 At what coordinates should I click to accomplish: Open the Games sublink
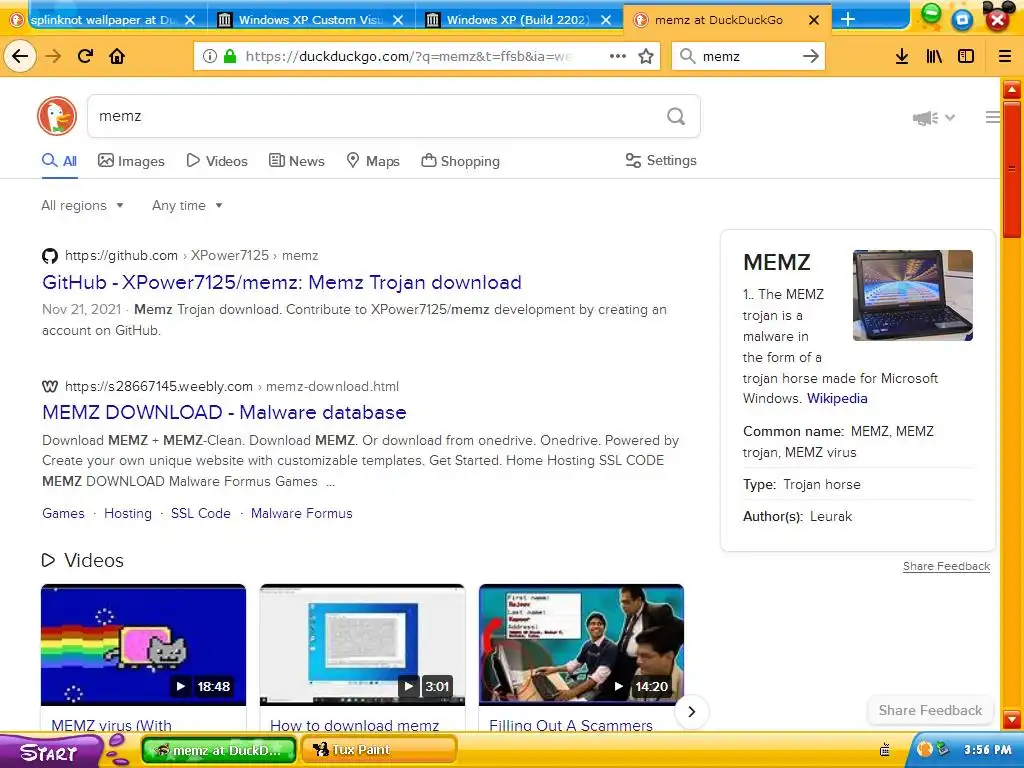pos(63,513)
